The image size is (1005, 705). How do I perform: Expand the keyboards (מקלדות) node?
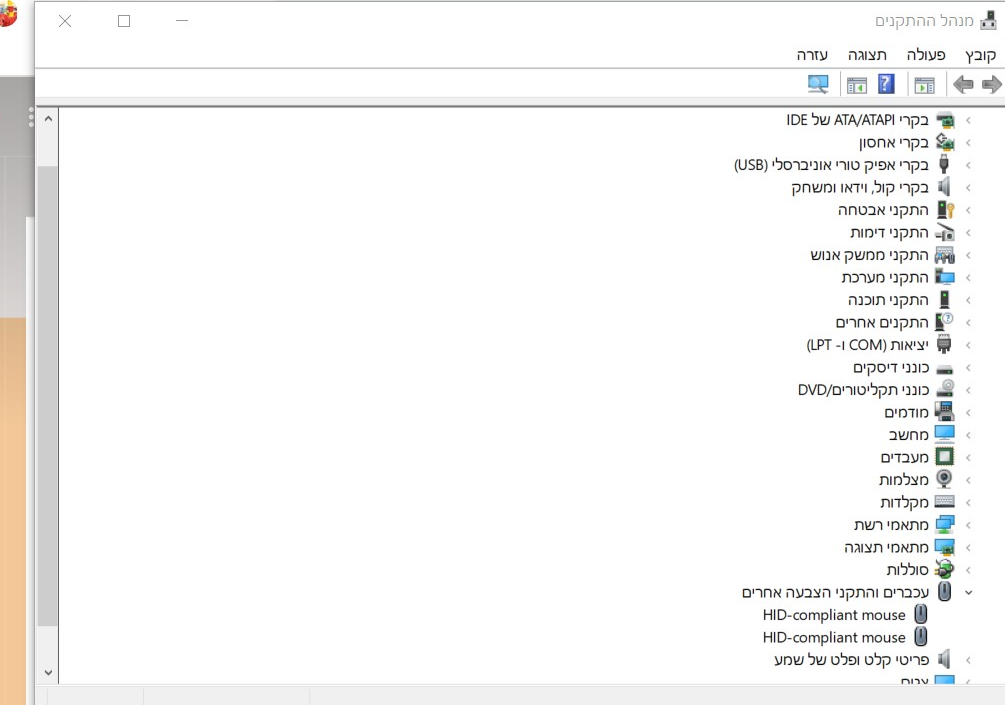pyautogui.click(x=968, y=502)
